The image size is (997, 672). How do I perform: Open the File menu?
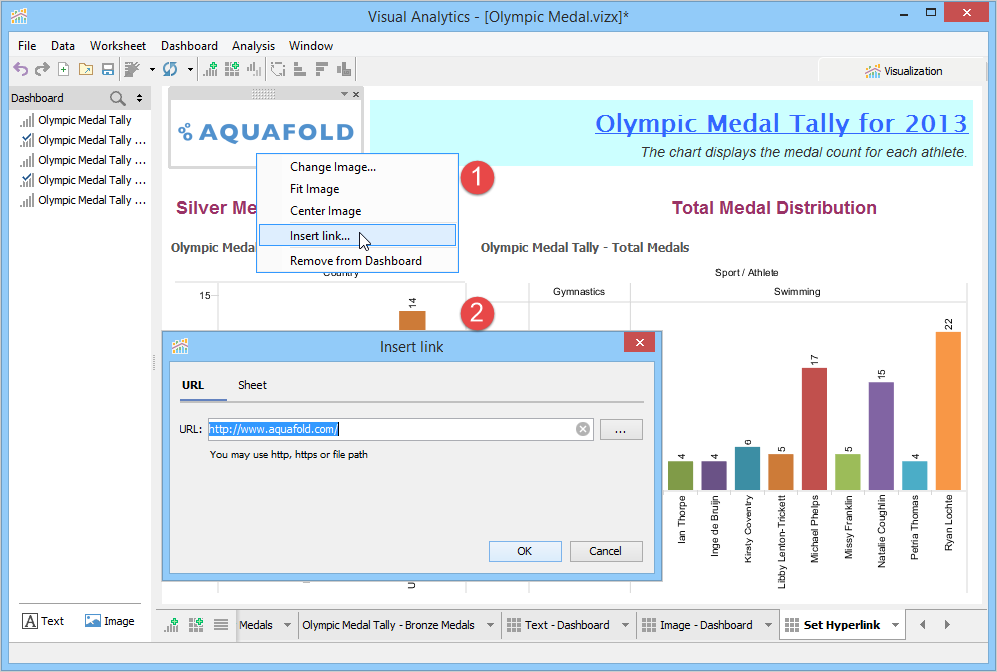coord(27,46)
